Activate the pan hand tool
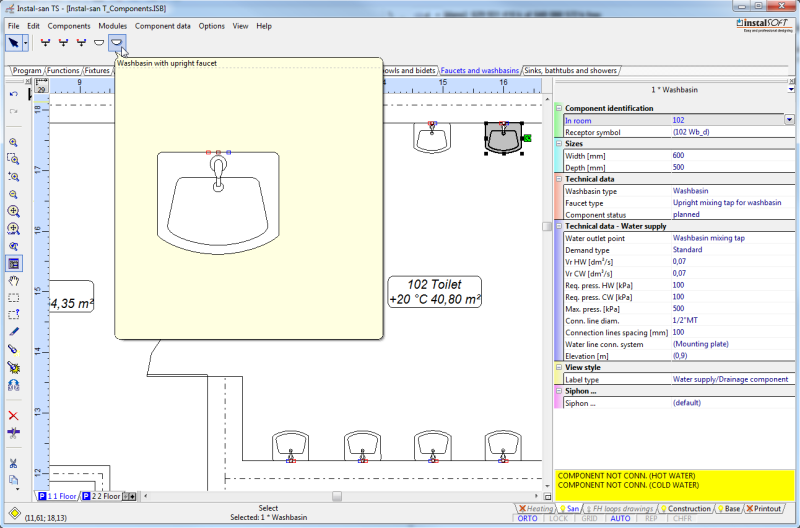The height and width of the screenshot is (528, 800). pyautogui.click(x=14, y=281)
